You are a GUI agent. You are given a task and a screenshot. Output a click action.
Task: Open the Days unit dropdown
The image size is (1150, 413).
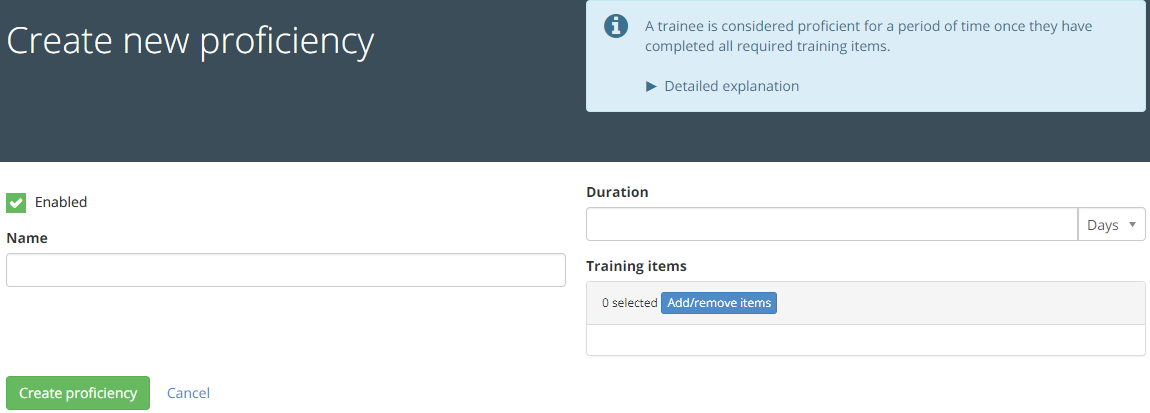1111,225
